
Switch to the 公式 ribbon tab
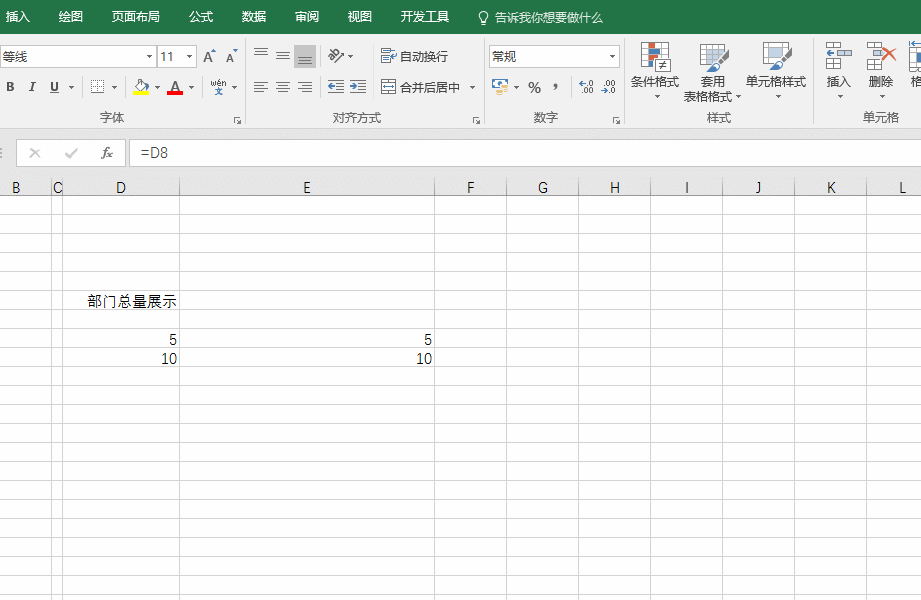[x=201, y=17]
